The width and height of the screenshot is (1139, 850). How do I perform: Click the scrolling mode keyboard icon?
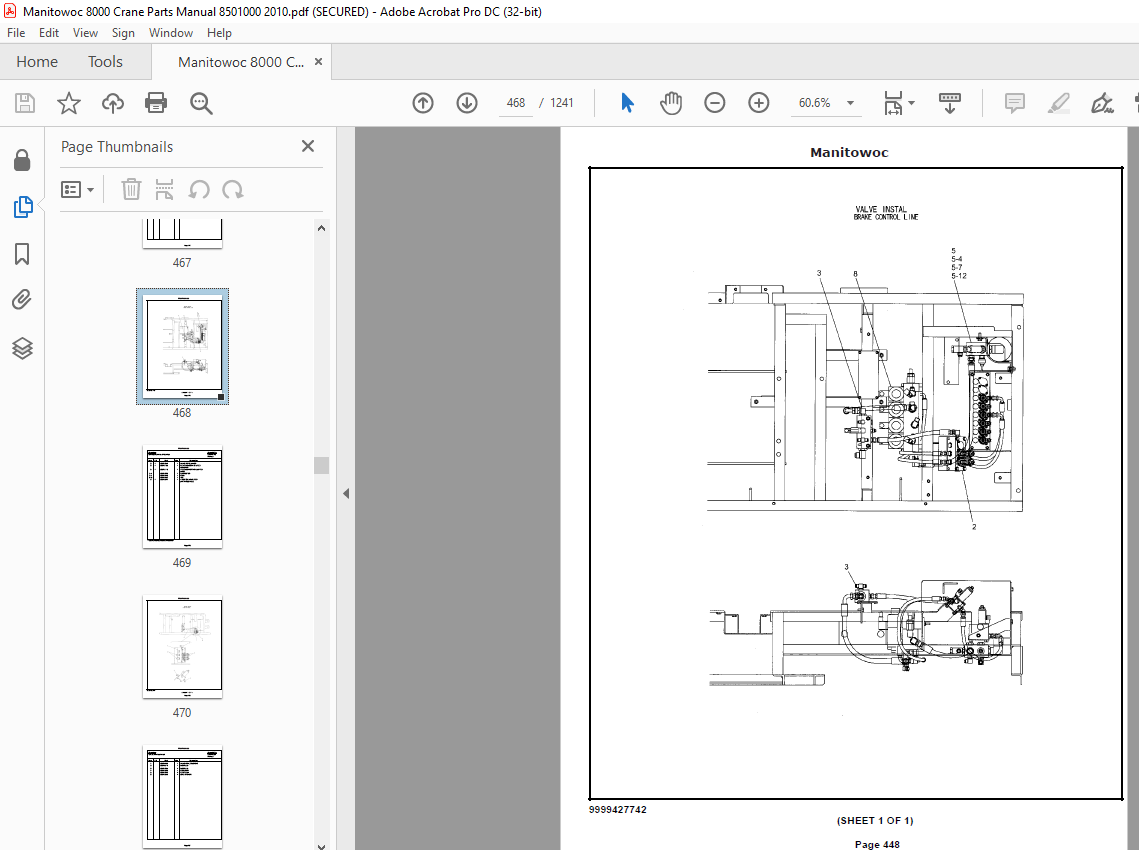[949, 103]
